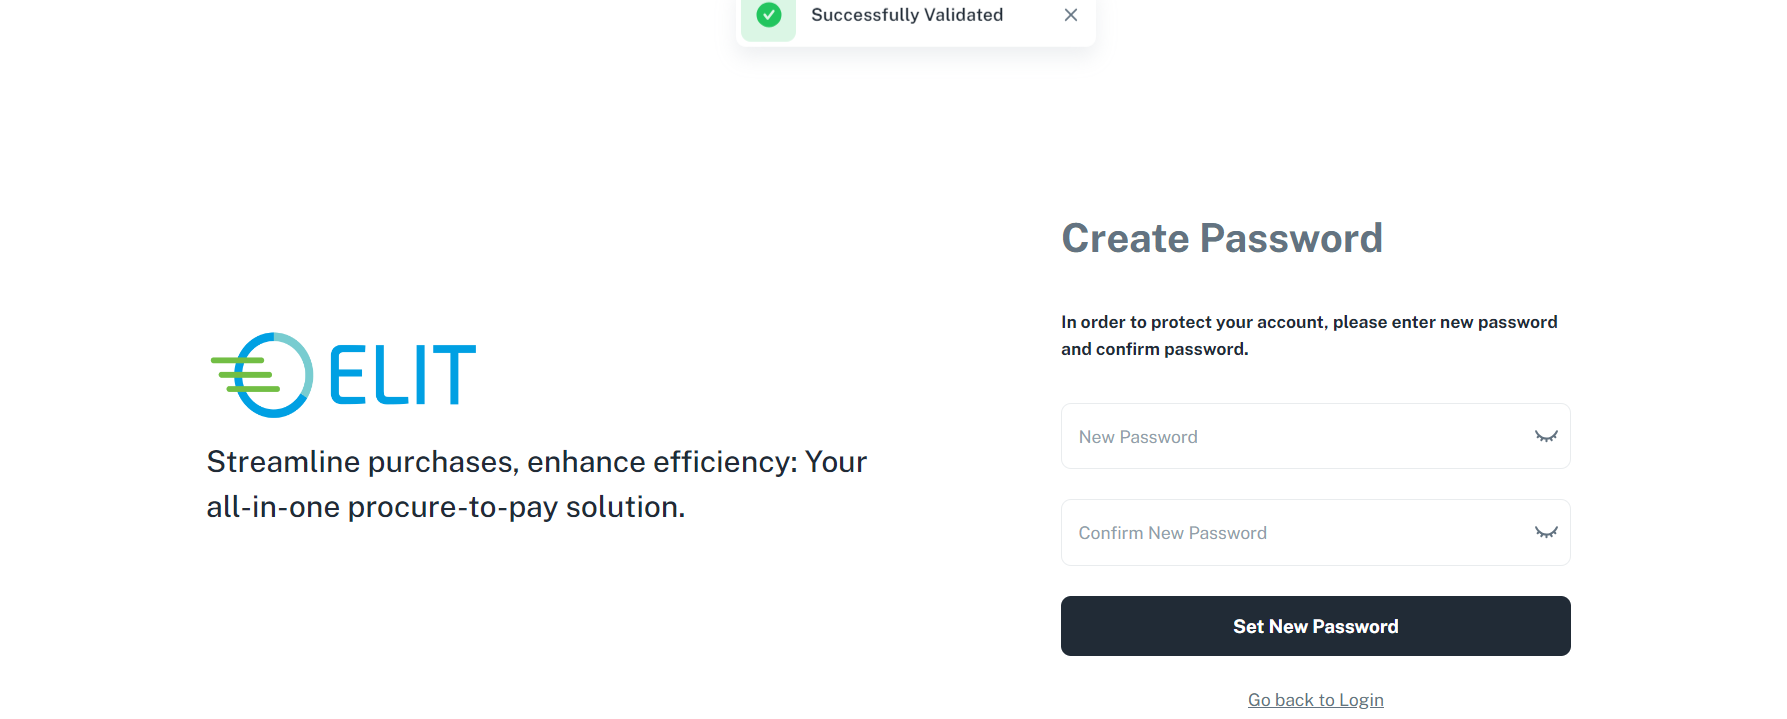Click the green speed lines in logo

point(240,374)
